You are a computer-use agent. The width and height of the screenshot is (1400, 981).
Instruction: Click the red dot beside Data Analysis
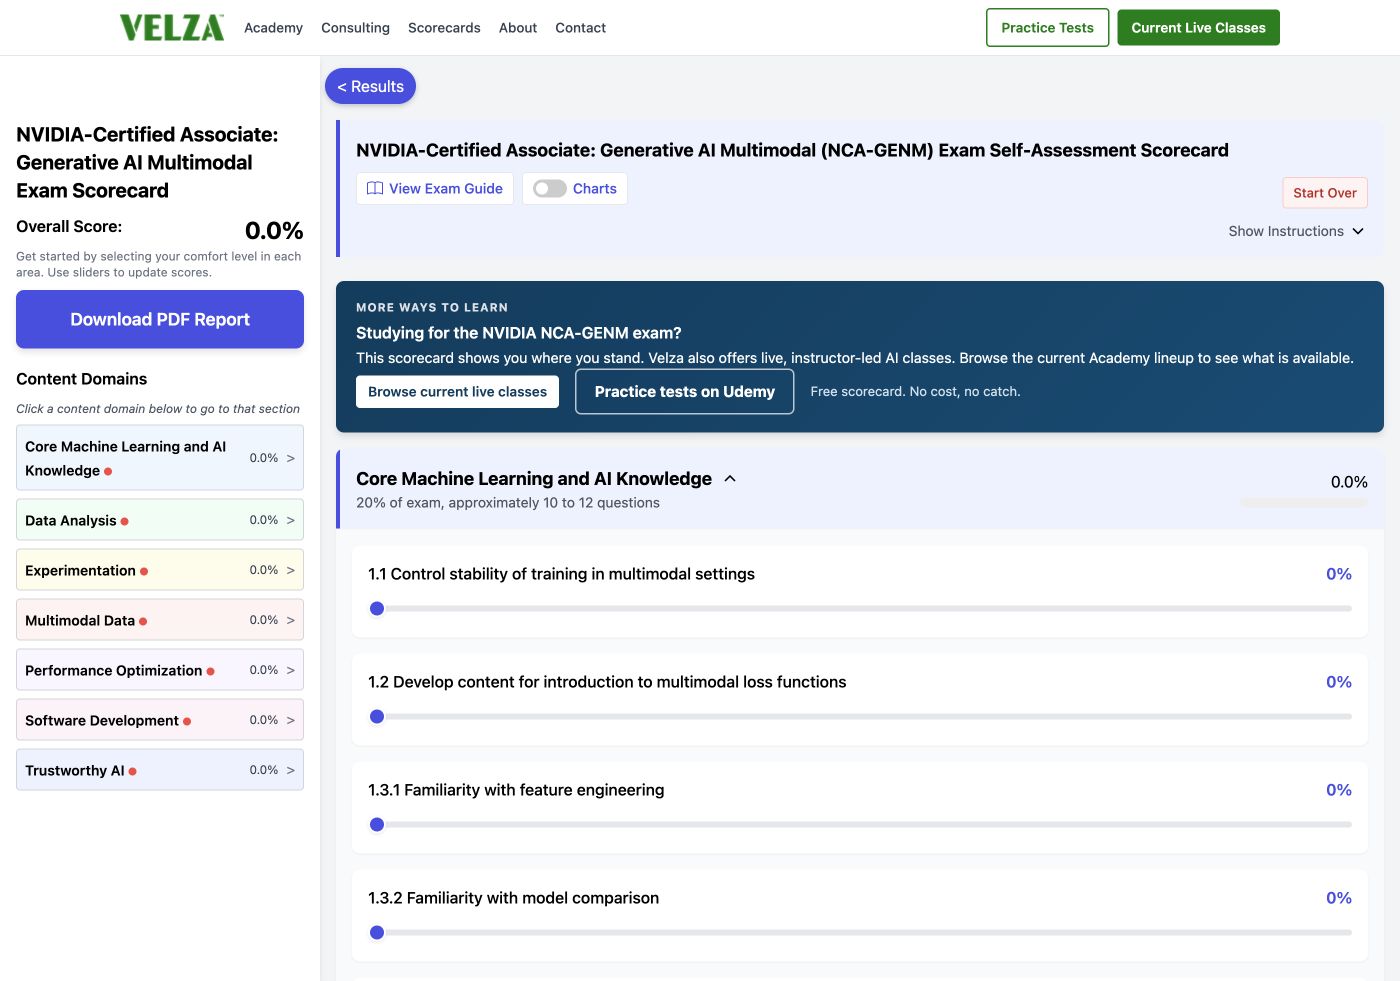click(x=125, y=521)
